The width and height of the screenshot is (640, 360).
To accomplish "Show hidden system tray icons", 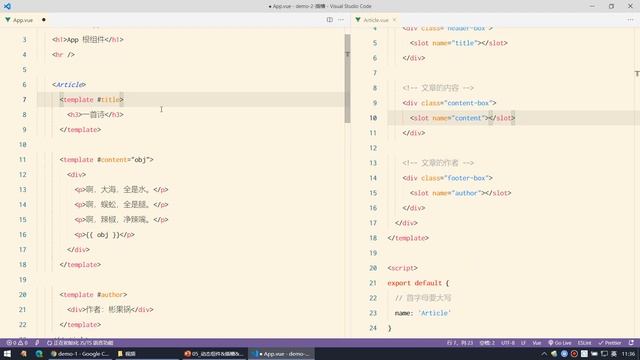I will pyautogui.click(x=544, y=354).
